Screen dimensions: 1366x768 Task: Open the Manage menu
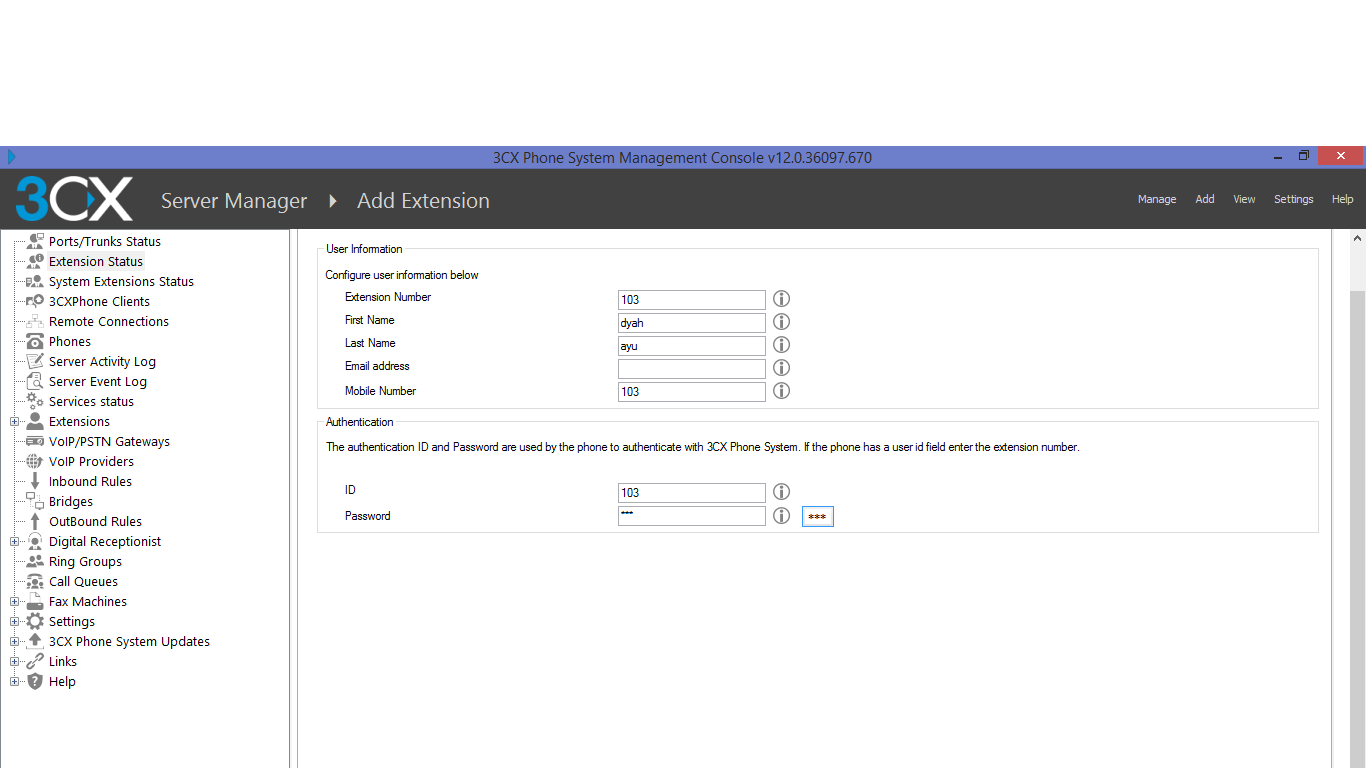click(x=1157, y=199)
